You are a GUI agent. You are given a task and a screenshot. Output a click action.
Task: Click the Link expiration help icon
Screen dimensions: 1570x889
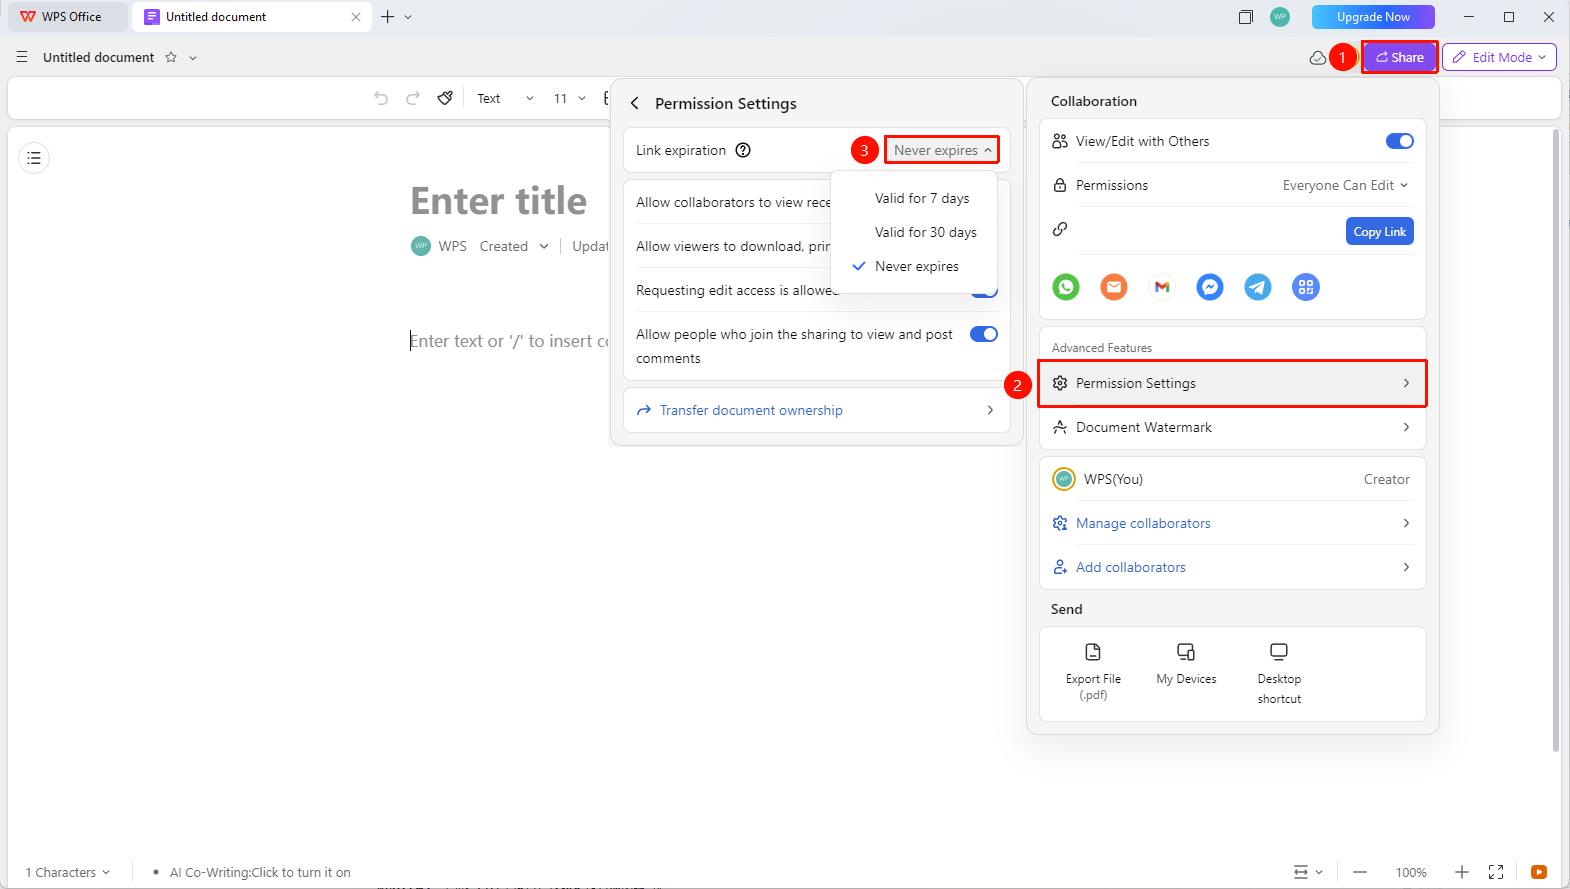[743, 150]
